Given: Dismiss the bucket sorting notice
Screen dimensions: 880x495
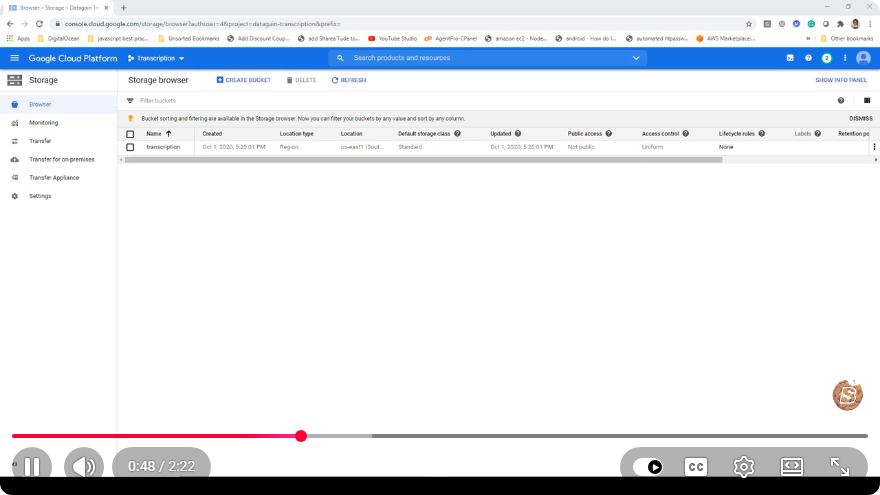Looking at the screenshot, I should click(x=860, y=118).
